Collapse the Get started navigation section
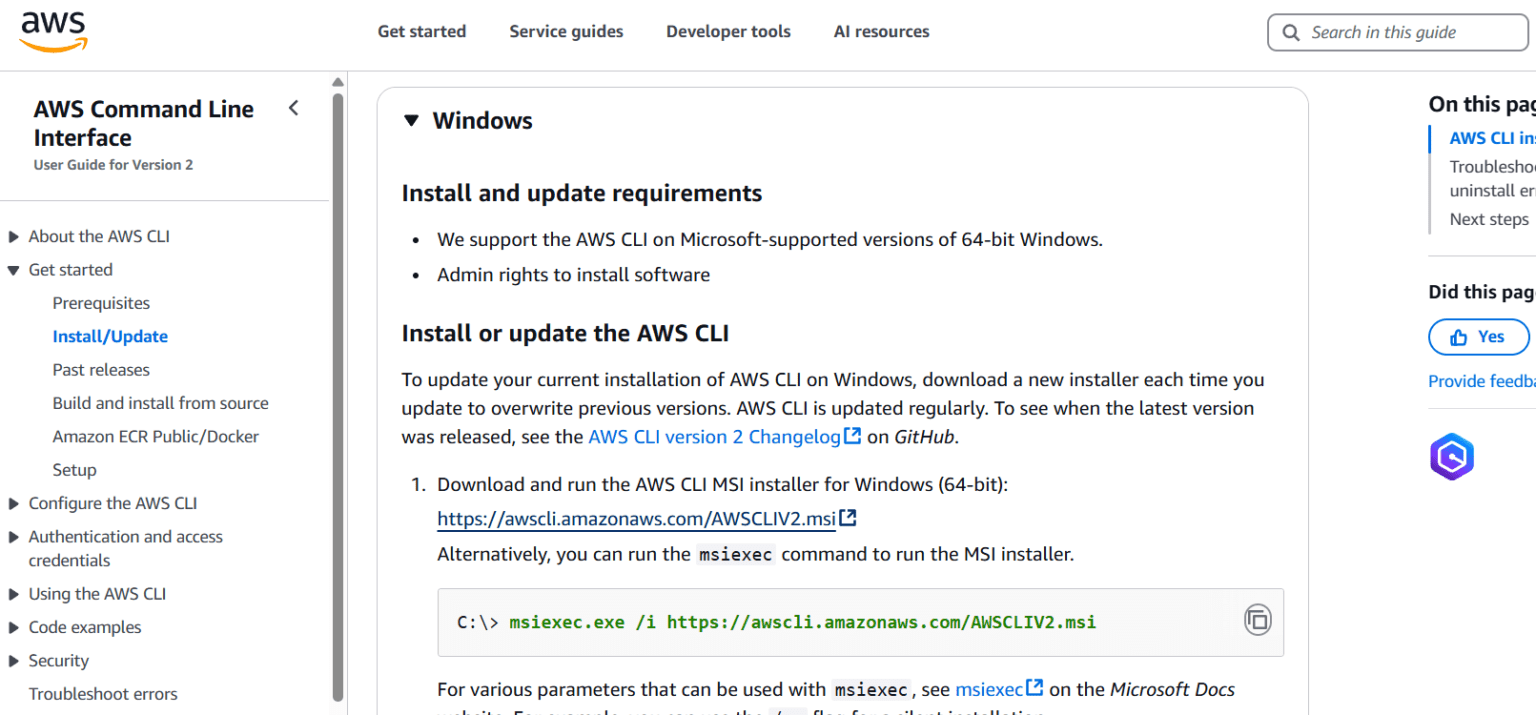The width and height of the screenshot is (1536, 715). [15, 269]
